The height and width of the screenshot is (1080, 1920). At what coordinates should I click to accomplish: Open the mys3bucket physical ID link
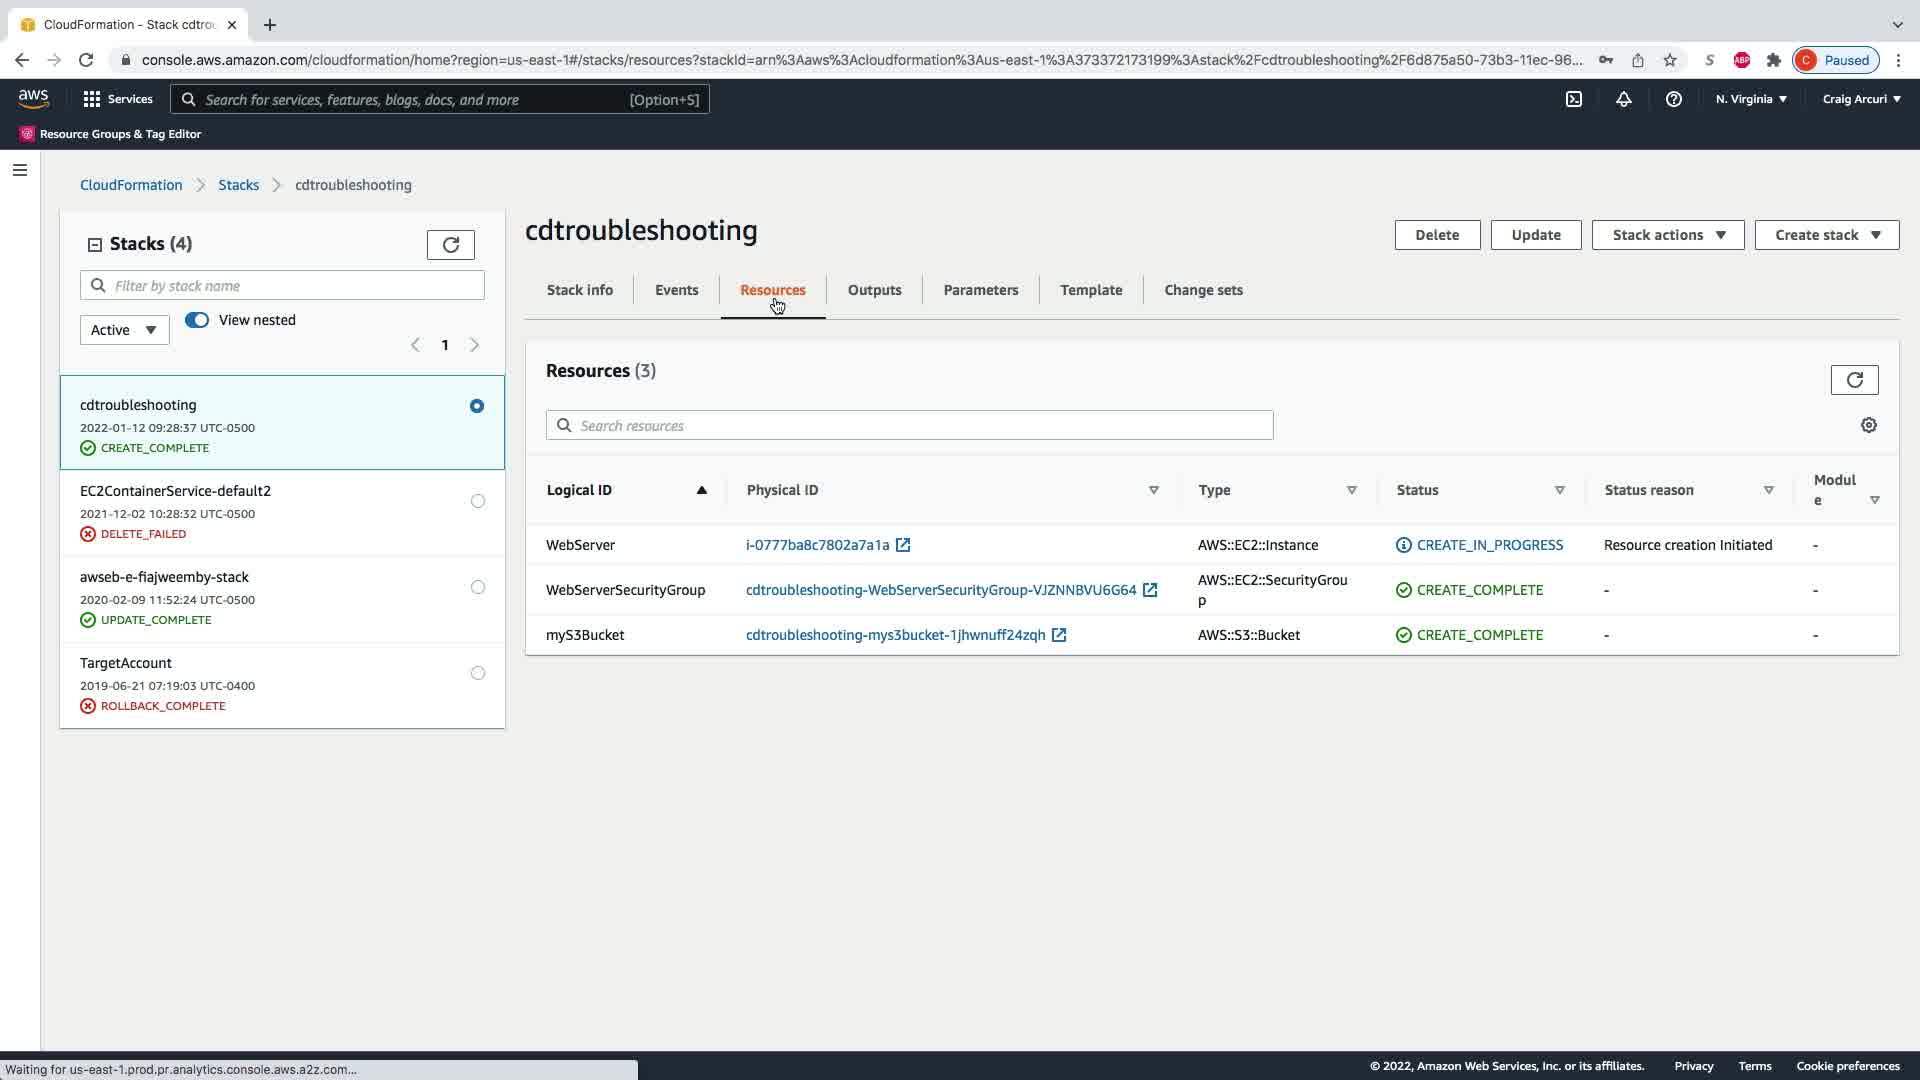point(895,635)
